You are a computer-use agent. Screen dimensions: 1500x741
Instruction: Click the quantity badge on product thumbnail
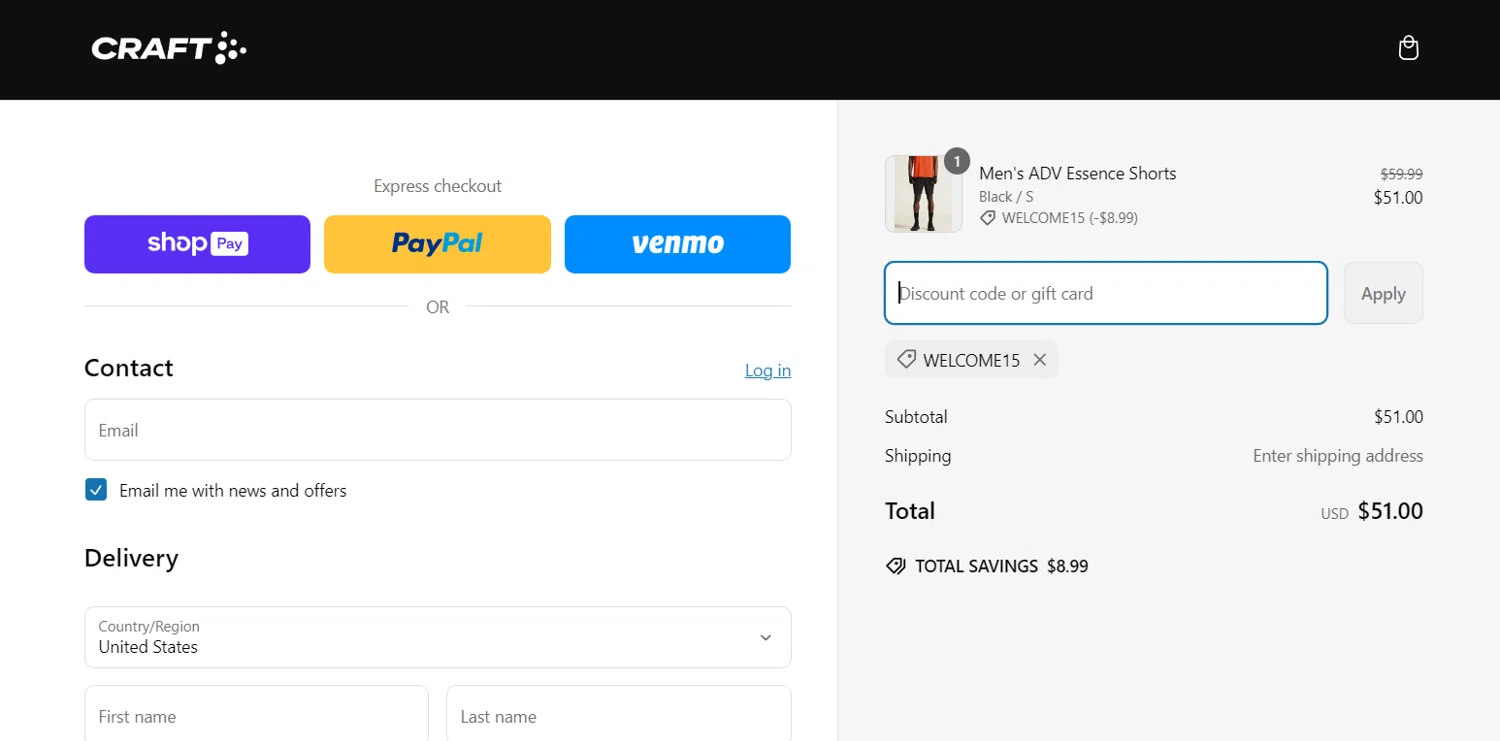point(957,161)
